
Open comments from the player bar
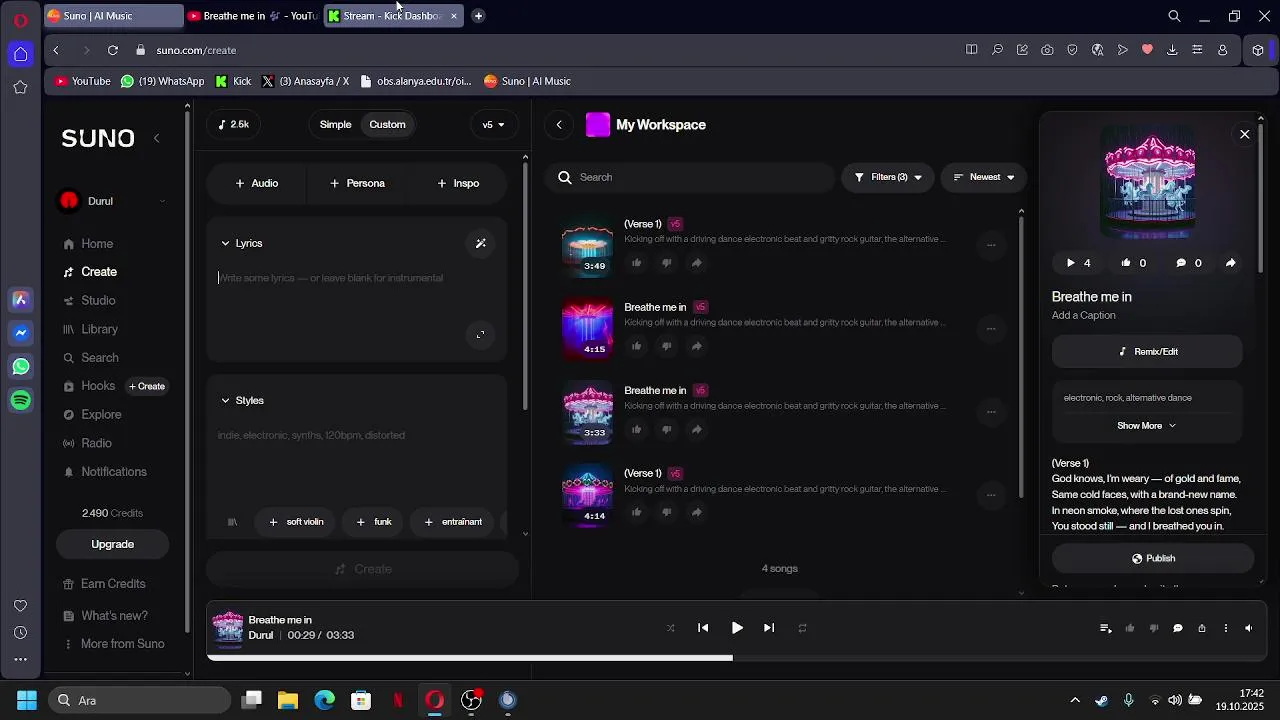click(x=1178, y=628)
